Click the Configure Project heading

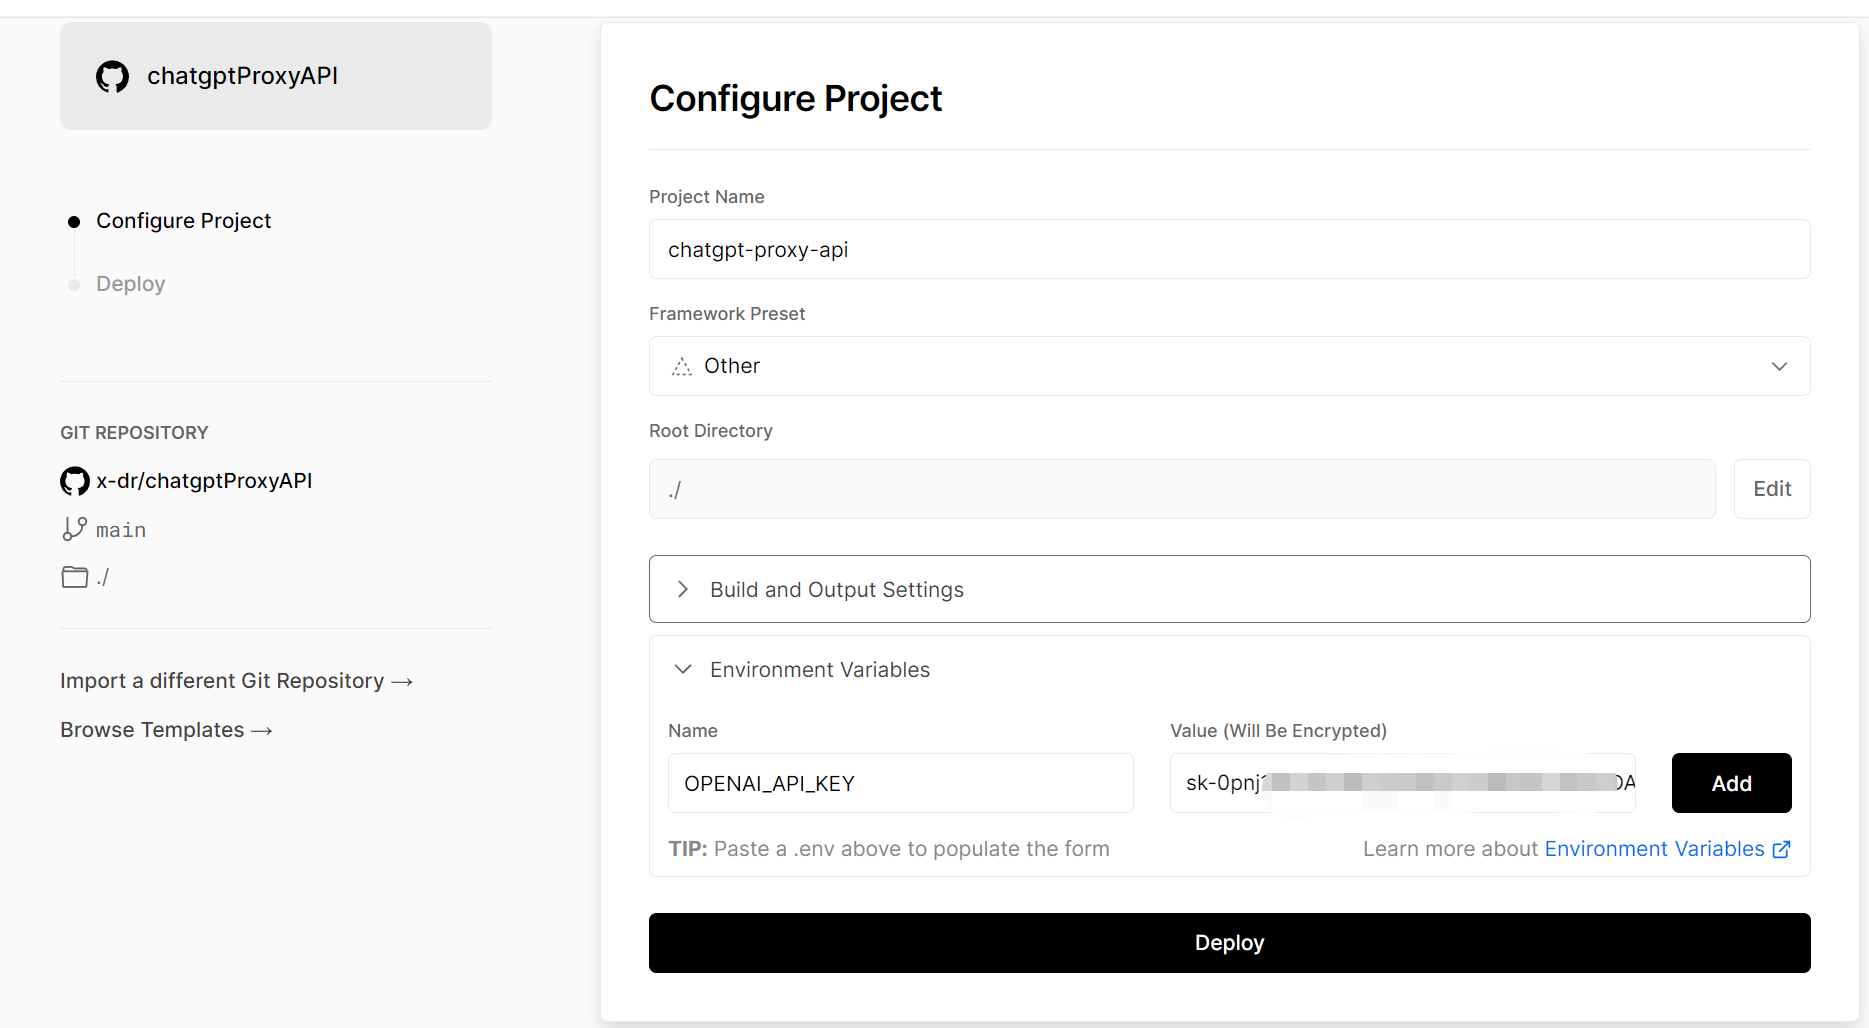[x=795, y=99]
